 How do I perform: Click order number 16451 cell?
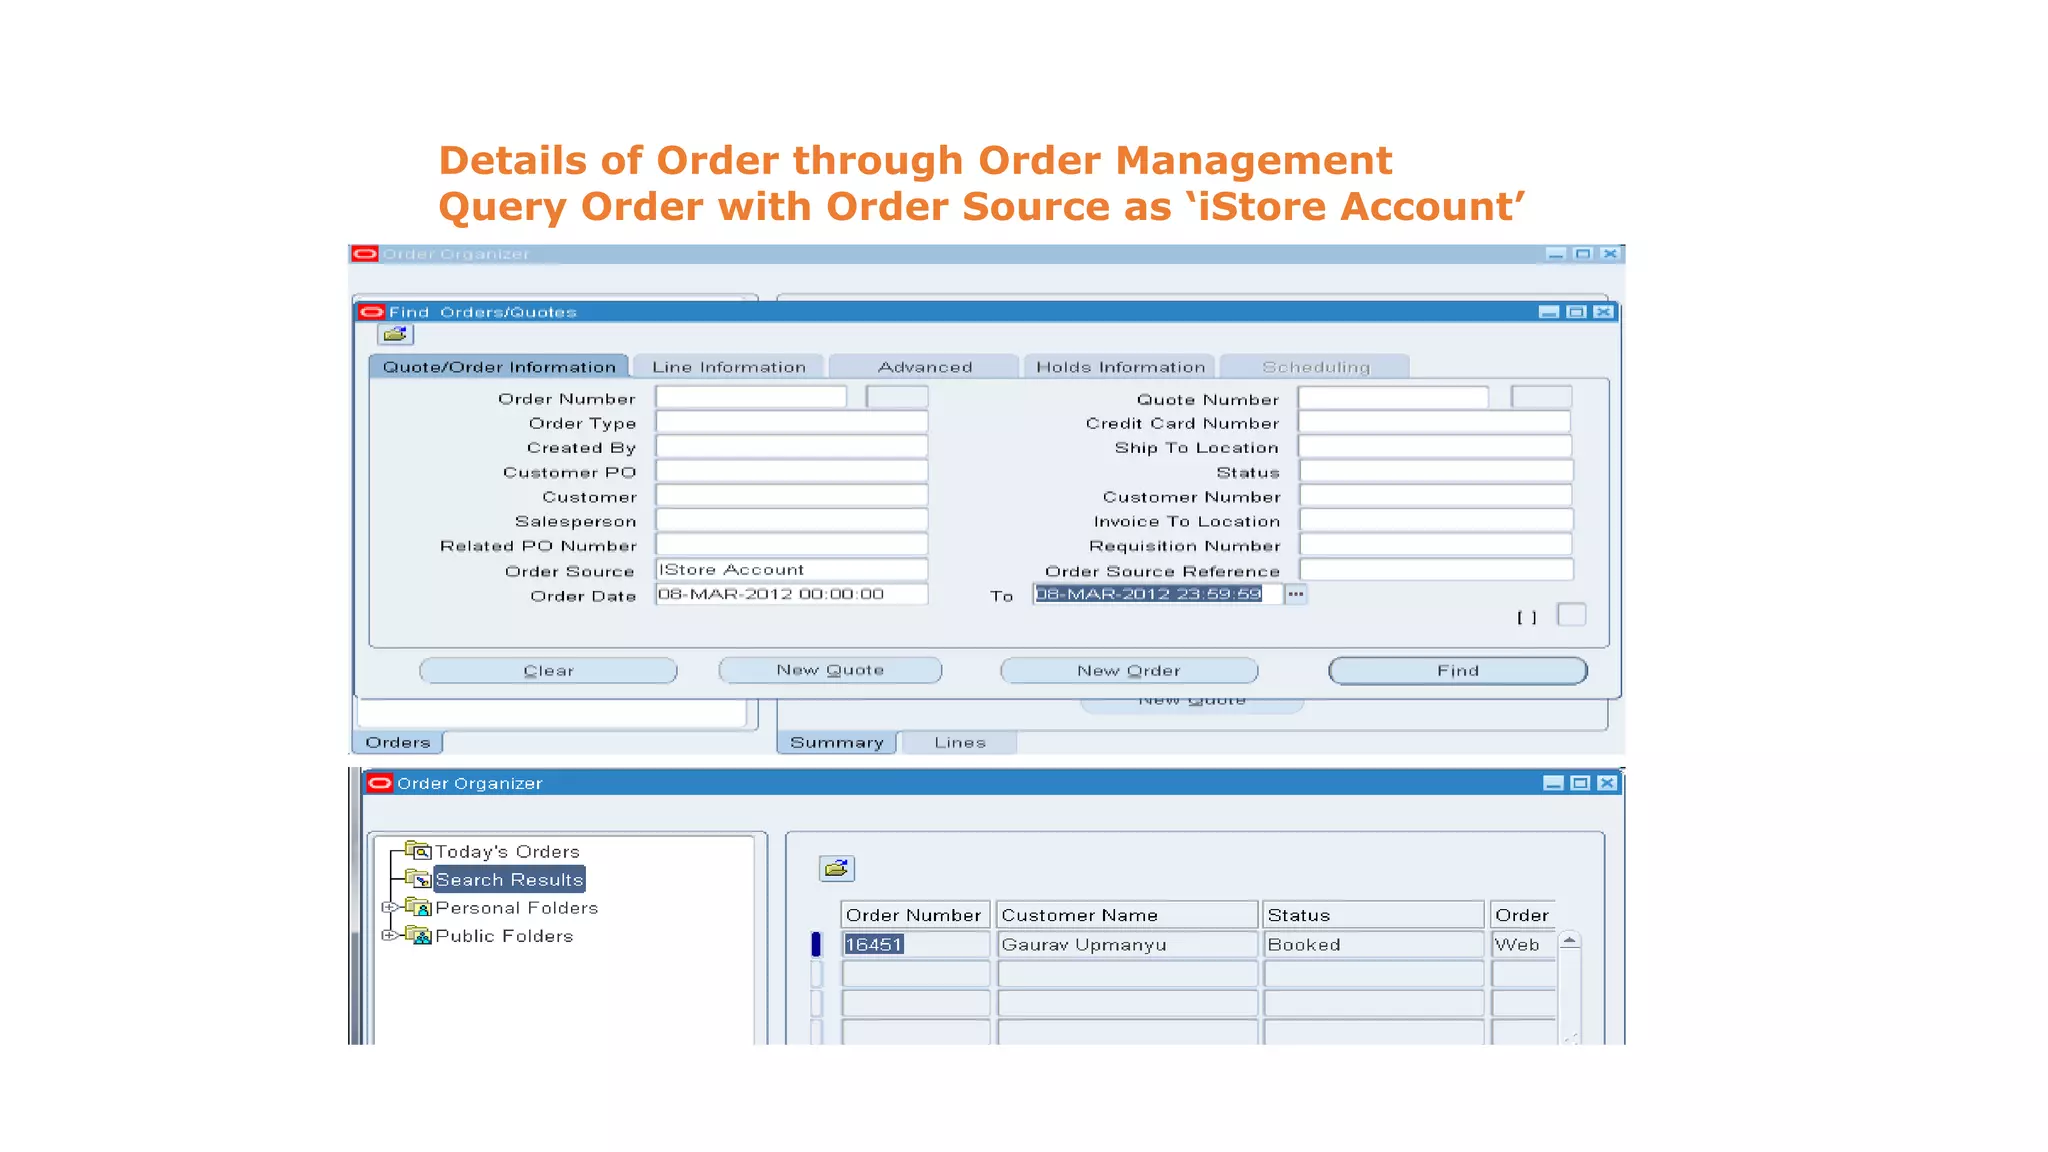[916, 944]
